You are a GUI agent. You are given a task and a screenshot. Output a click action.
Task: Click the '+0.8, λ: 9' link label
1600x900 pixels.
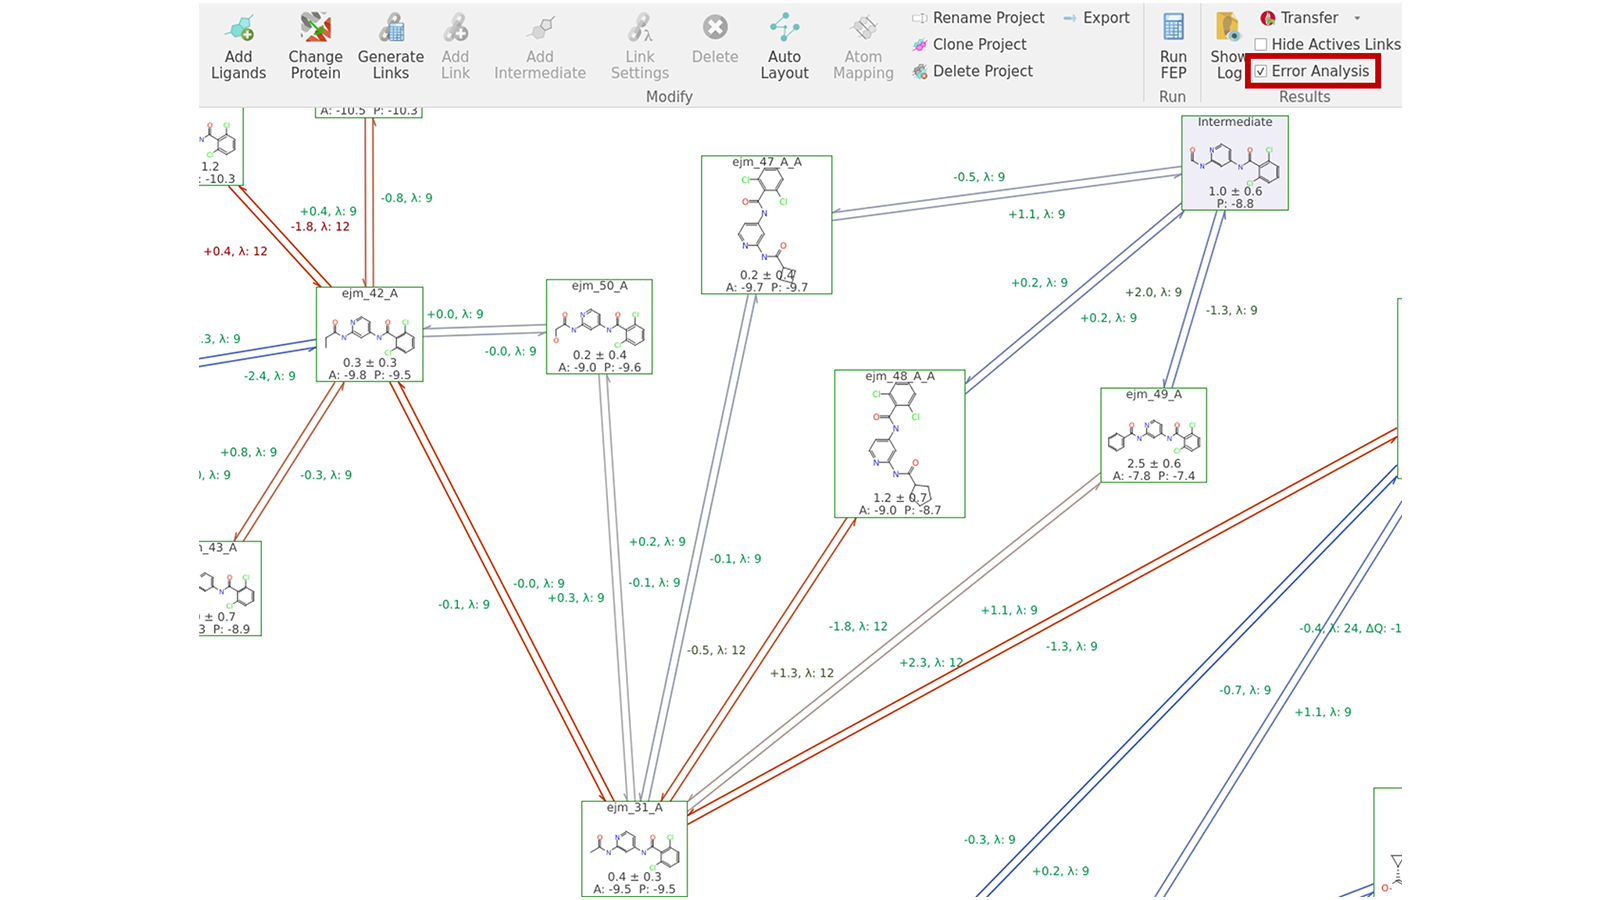tap(249, 452)
